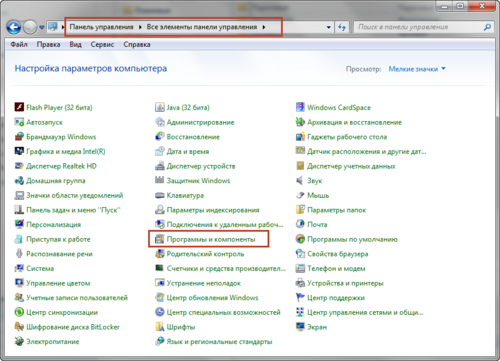Click the Автозапуск icon
The width and height of the screenshot is (500, 361).
tap(19, 122)
